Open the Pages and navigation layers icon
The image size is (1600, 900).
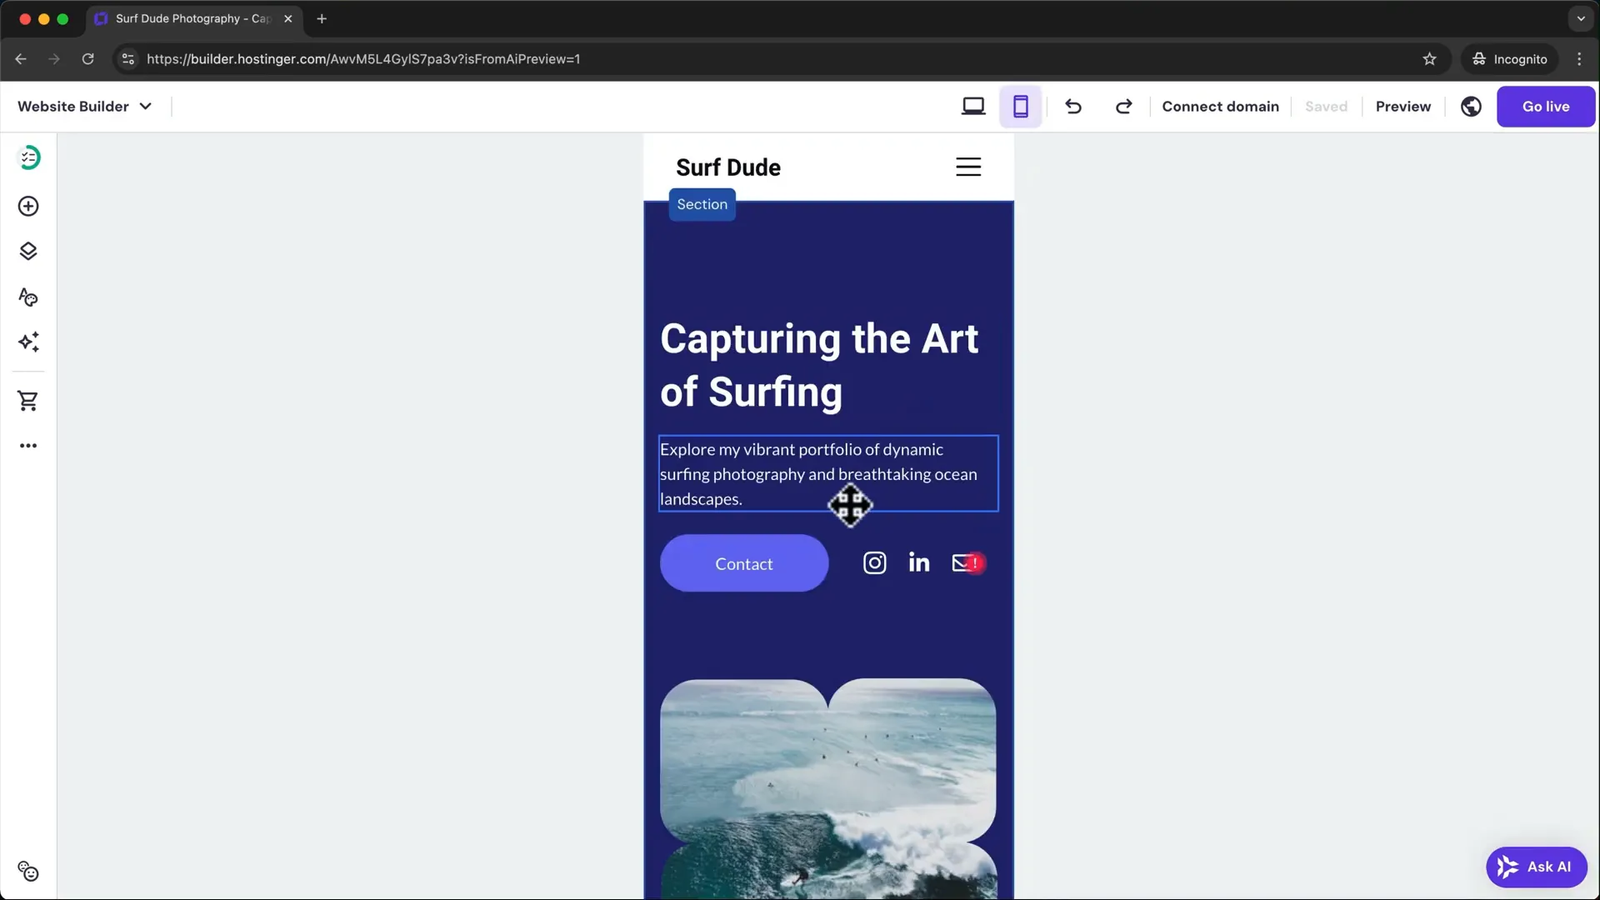tap(29, 251)
